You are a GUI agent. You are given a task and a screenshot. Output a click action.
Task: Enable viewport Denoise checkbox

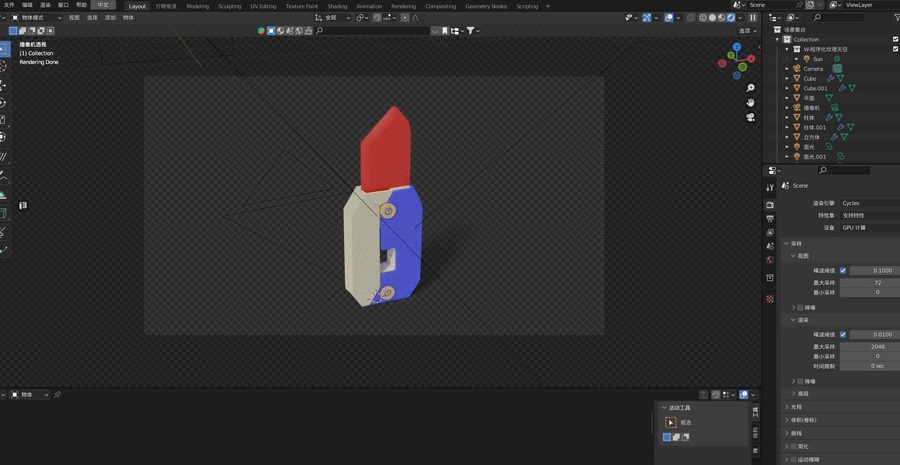[x=800, y=307]
